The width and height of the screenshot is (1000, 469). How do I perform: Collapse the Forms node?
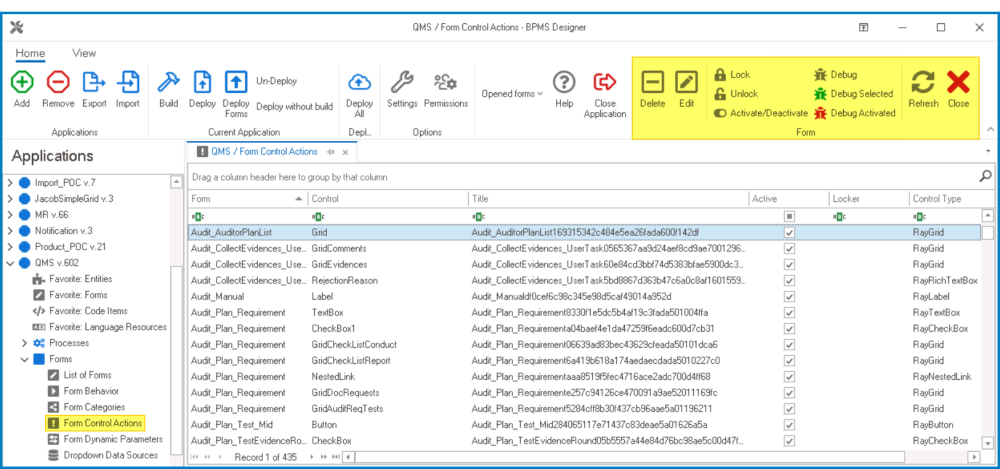[x=24, y=359]
